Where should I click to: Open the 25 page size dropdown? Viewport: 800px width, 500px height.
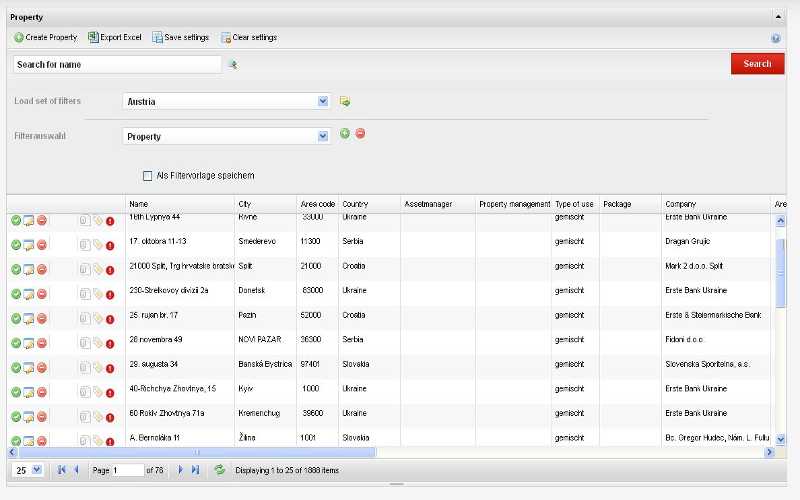[x=37, y=469]
